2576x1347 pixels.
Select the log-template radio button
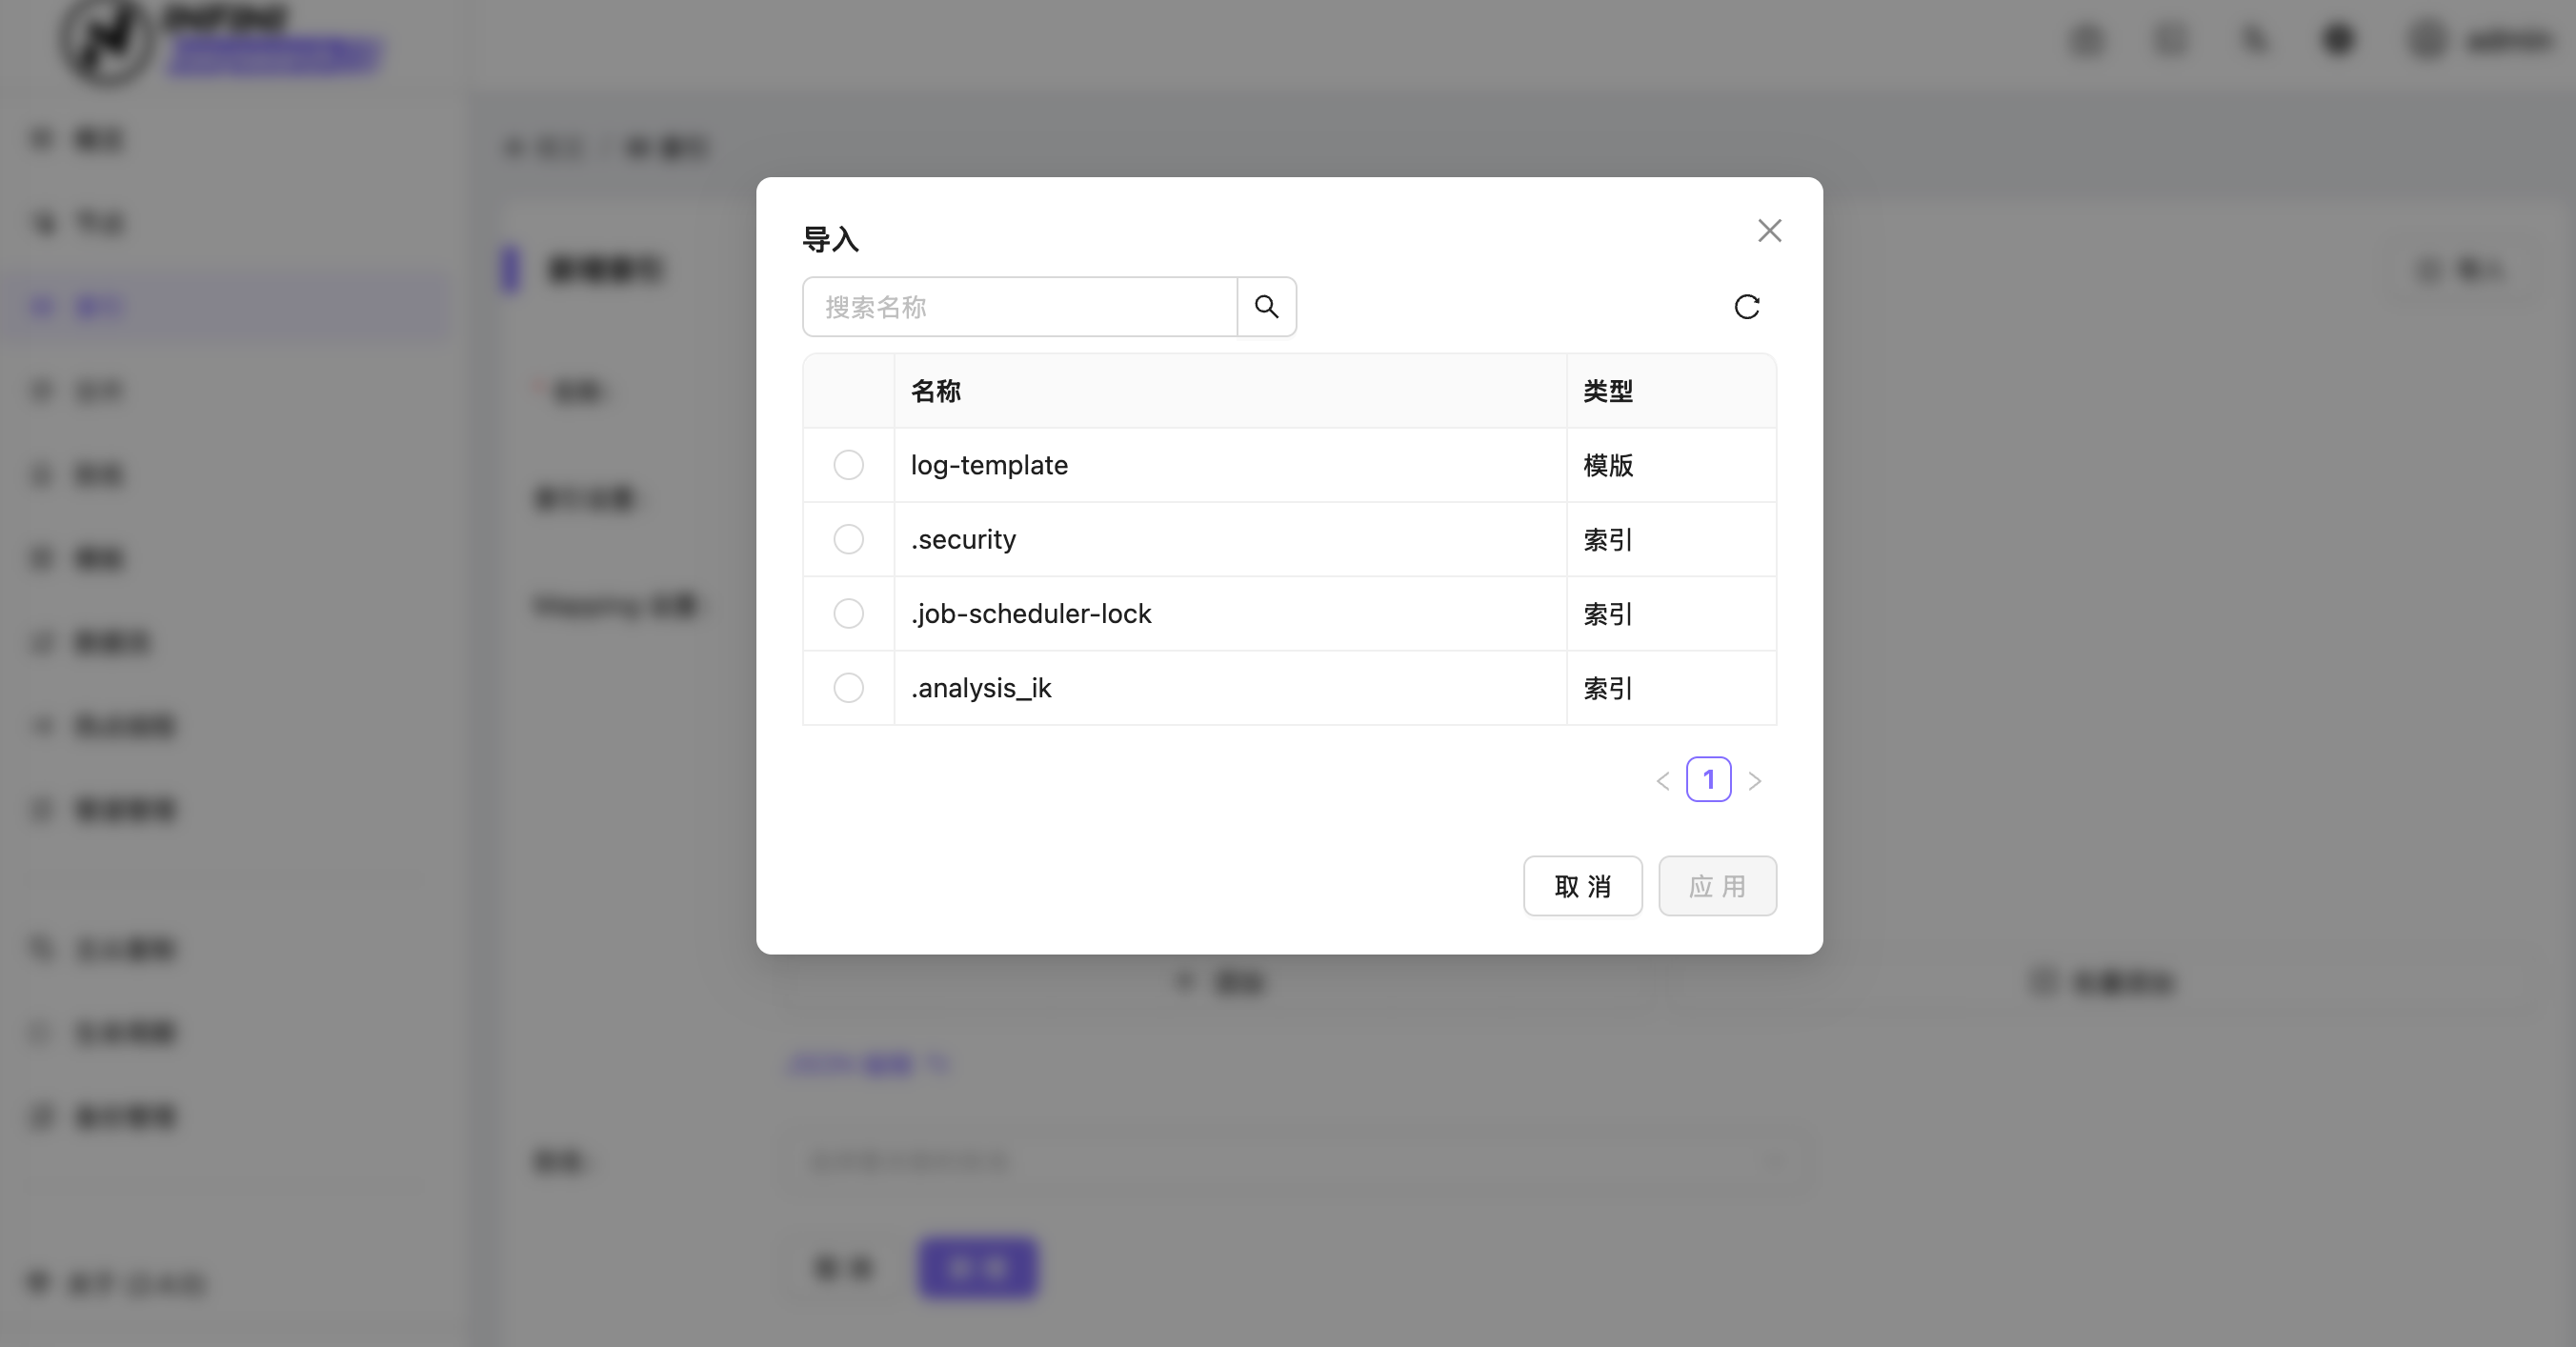[849, 465]
